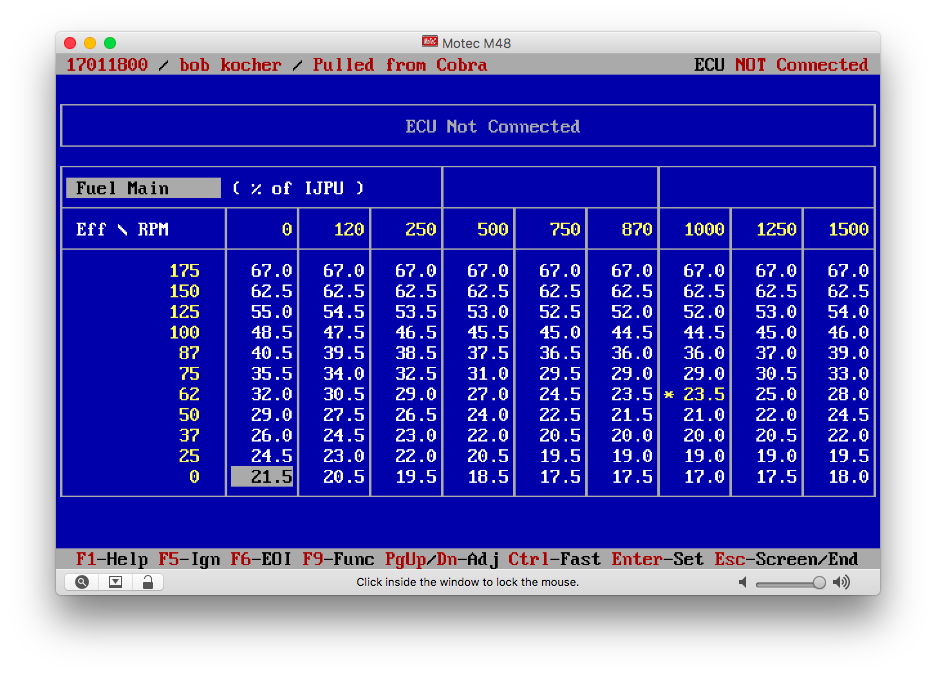Click the 125 efficiency row label

pyautogui.click(x=184, y=312)
